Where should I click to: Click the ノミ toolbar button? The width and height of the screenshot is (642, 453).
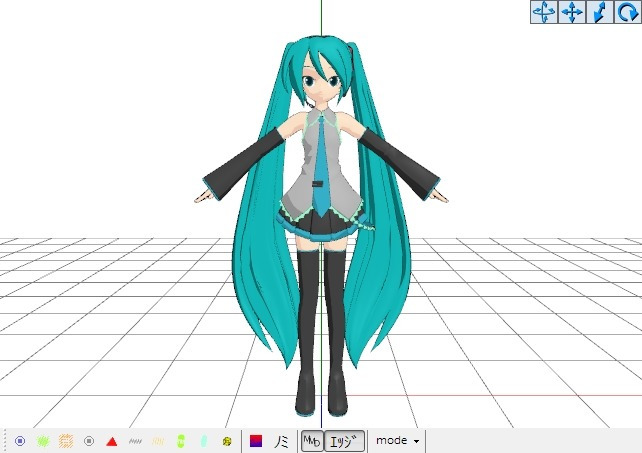click(x=281, y=442)
